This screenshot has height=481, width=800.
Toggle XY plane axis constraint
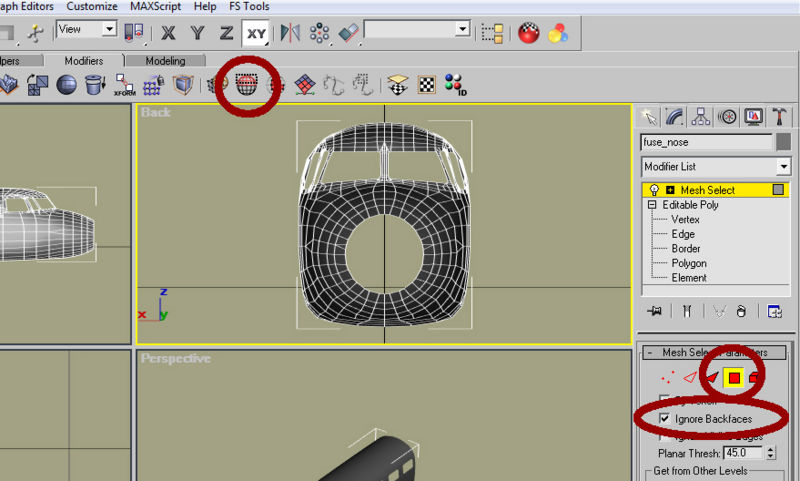(256, 34)
